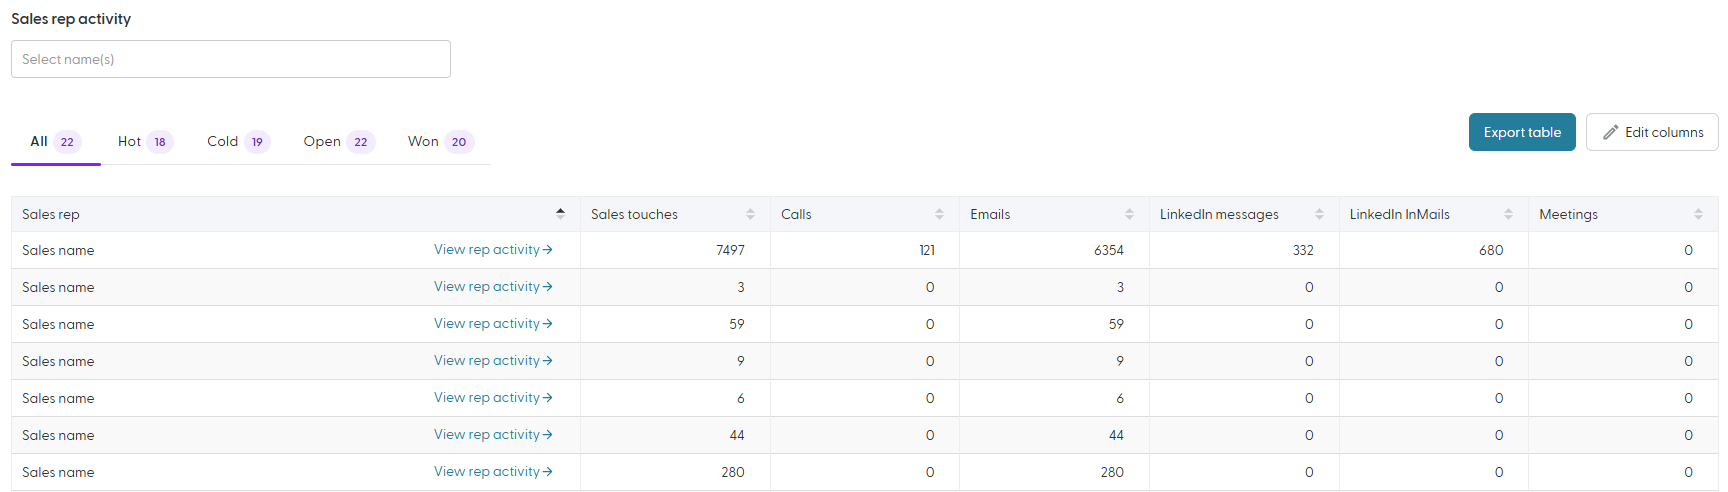Sort by Emails column arrows

click(1129, 214)
